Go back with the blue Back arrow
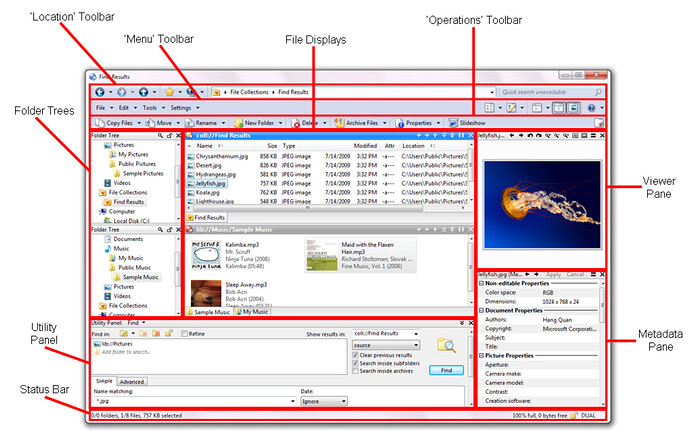This screenshot has width=690, height=431. click(100, 92)
